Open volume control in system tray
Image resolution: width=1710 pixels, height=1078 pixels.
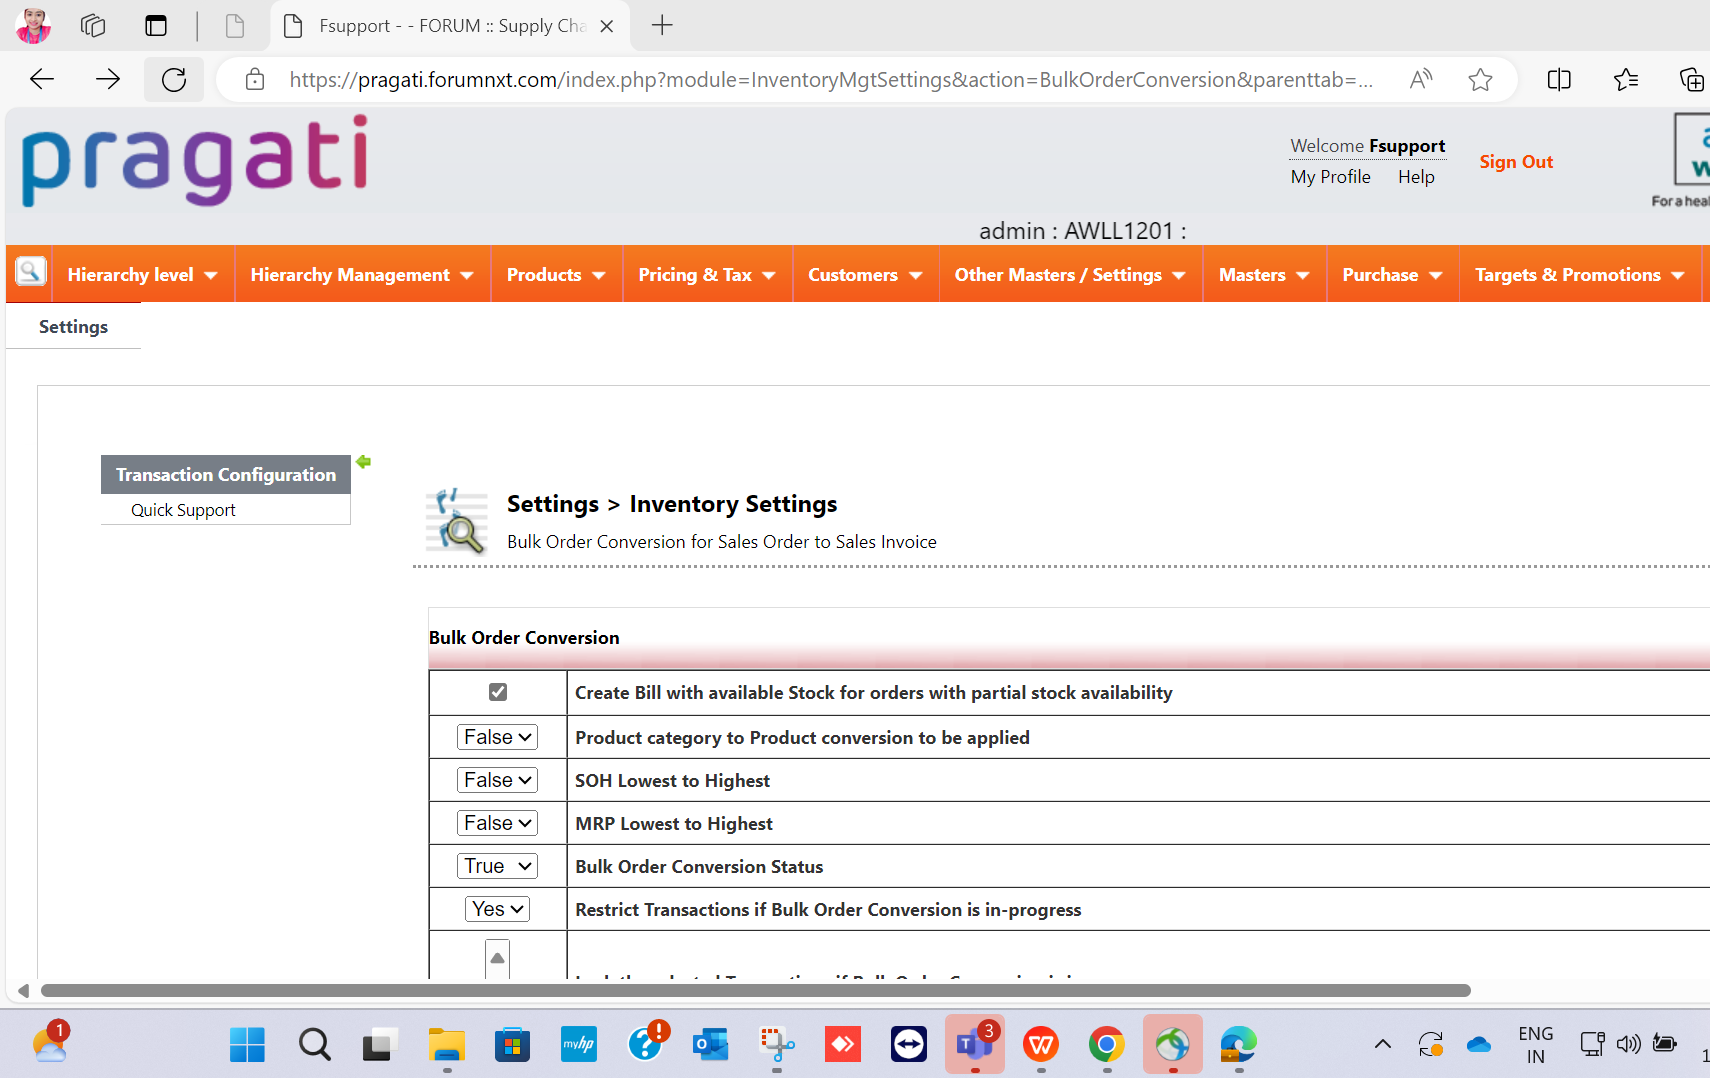pyautogui.click(x=1628, y=1045)
